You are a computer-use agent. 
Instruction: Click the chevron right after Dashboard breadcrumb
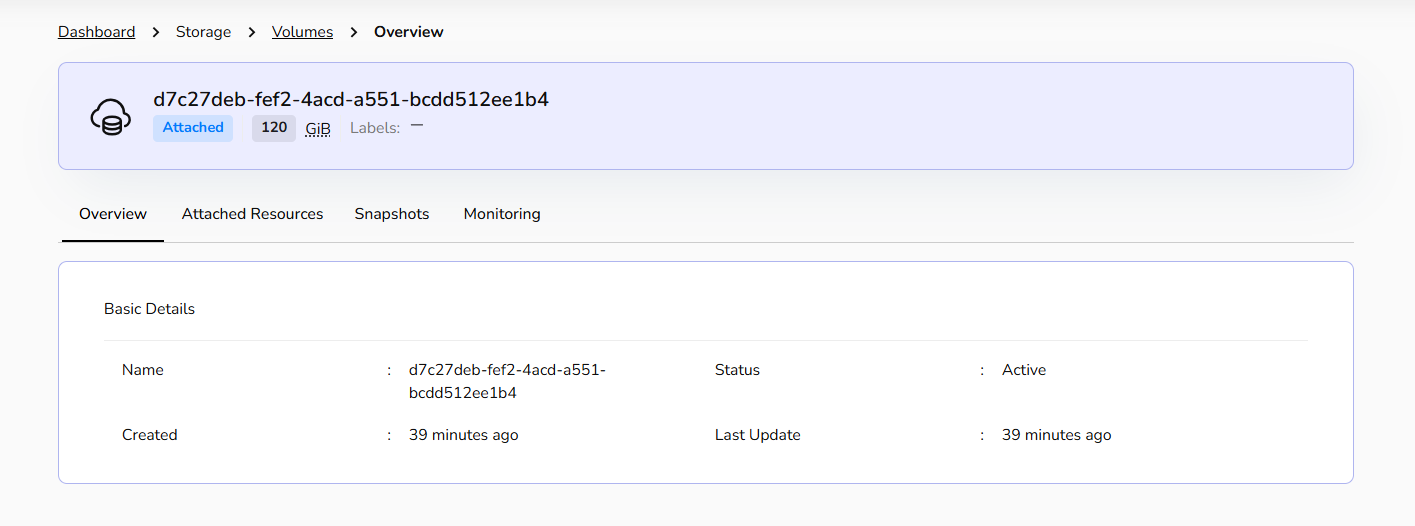point(156,32)
